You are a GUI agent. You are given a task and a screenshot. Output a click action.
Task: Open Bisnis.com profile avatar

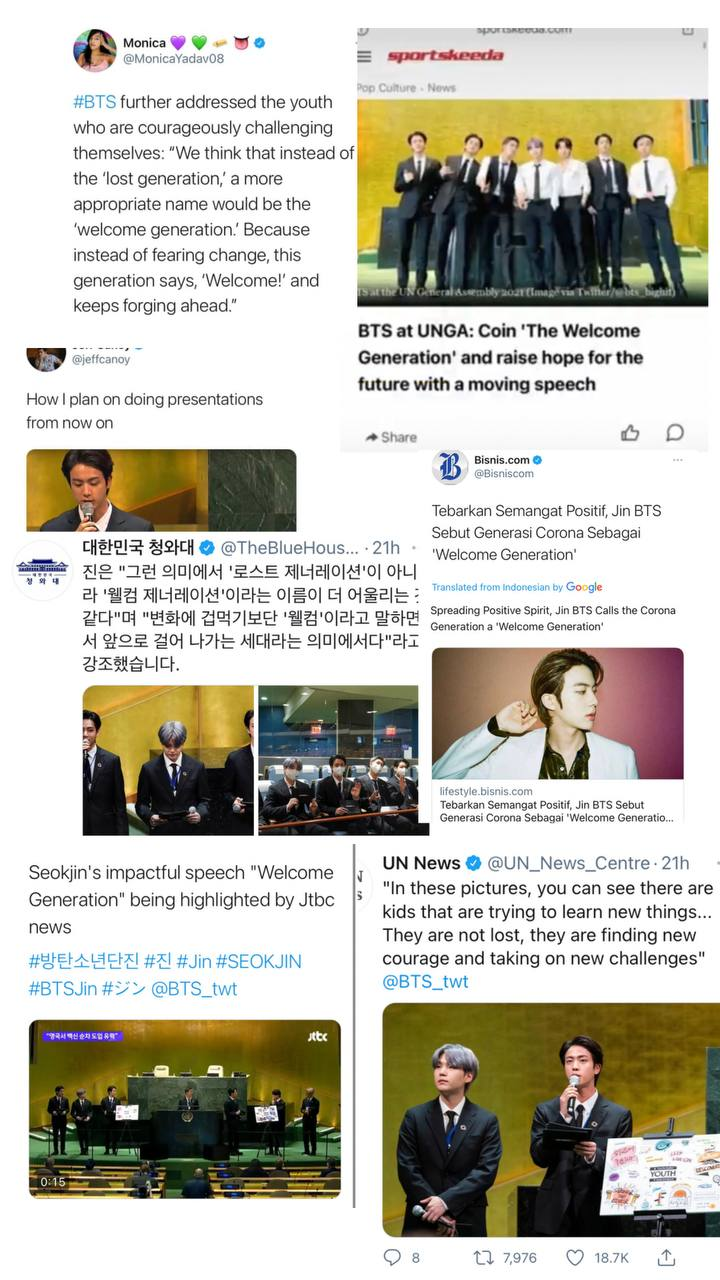tap(450, 466)
